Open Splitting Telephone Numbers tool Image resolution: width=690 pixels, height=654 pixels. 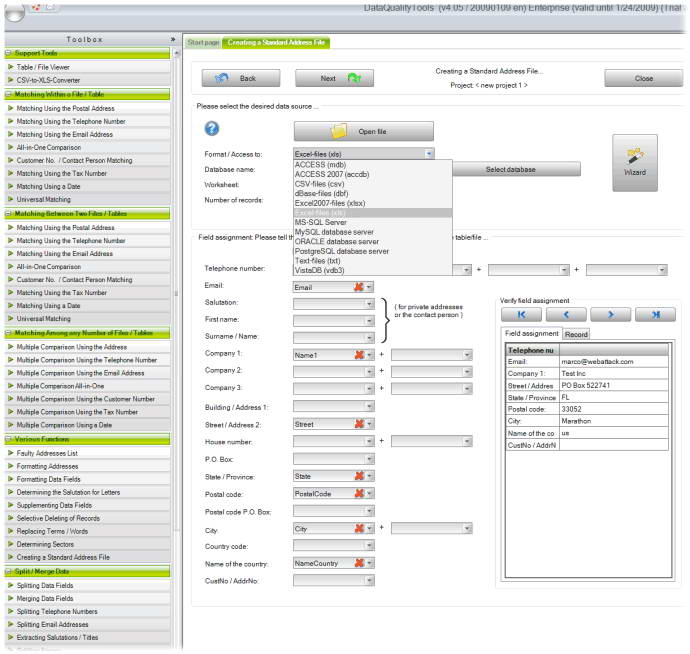coord(87,611)
